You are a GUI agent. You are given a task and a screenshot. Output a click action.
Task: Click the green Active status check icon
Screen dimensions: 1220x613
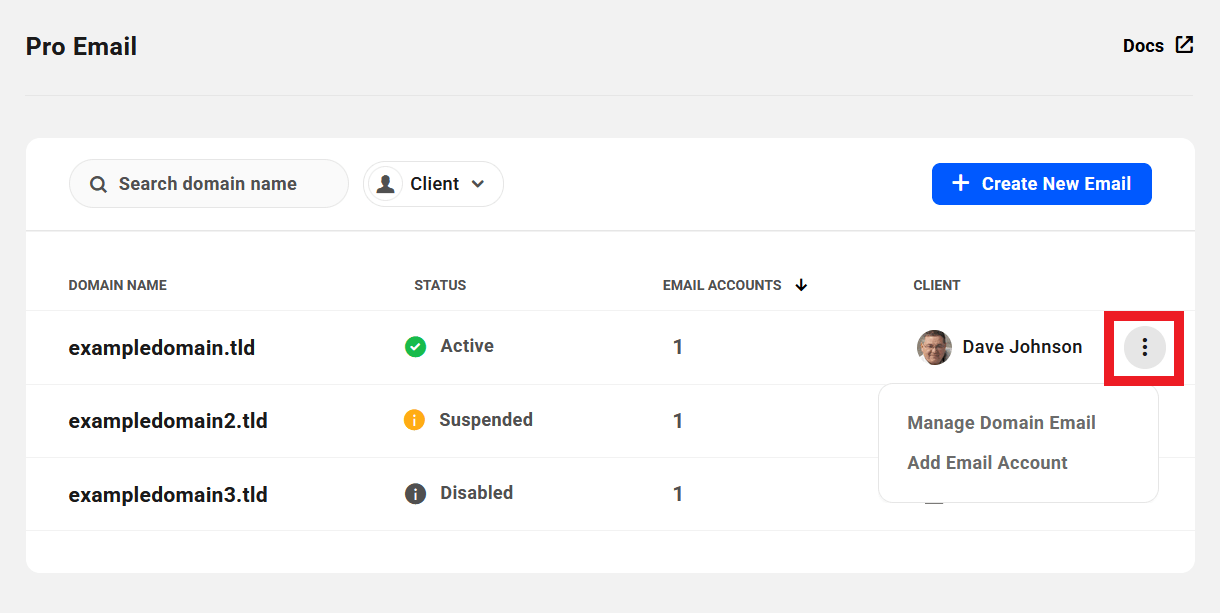click(x=415, y=347)
